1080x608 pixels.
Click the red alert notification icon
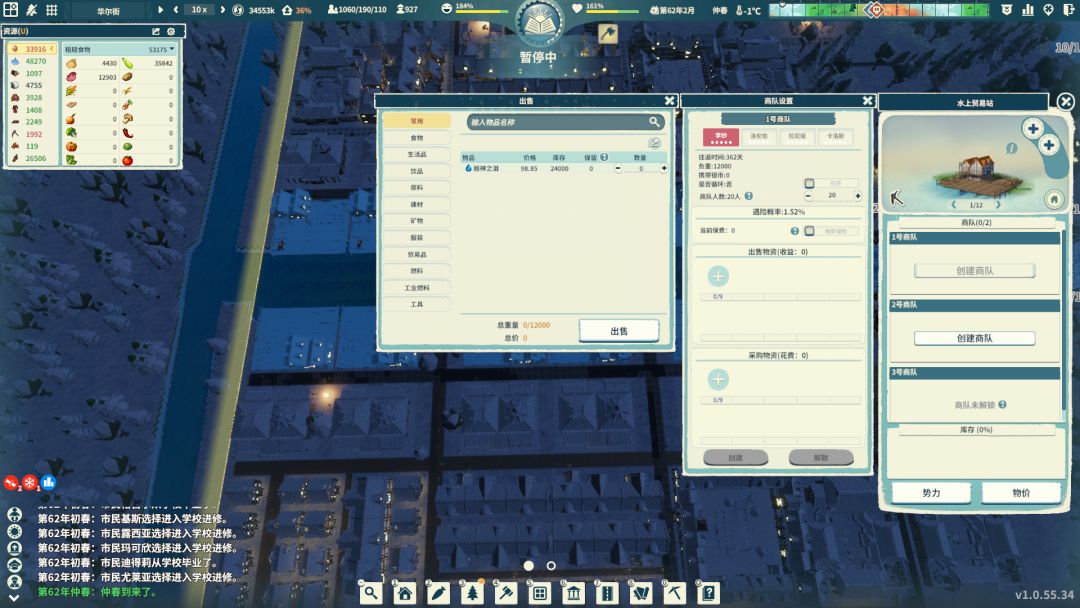click(x=10, y=483)
